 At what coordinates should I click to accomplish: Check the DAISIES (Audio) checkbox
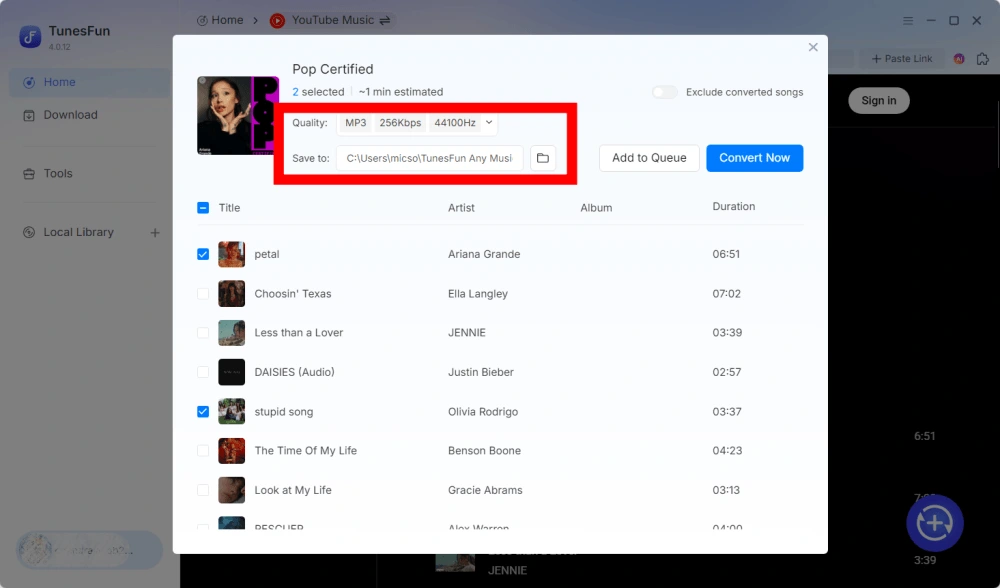tap(203, 372)
